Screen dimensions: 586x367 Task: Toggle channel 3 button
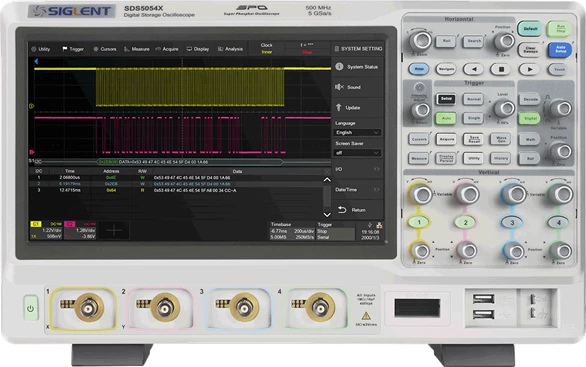[x=512, y=222]
